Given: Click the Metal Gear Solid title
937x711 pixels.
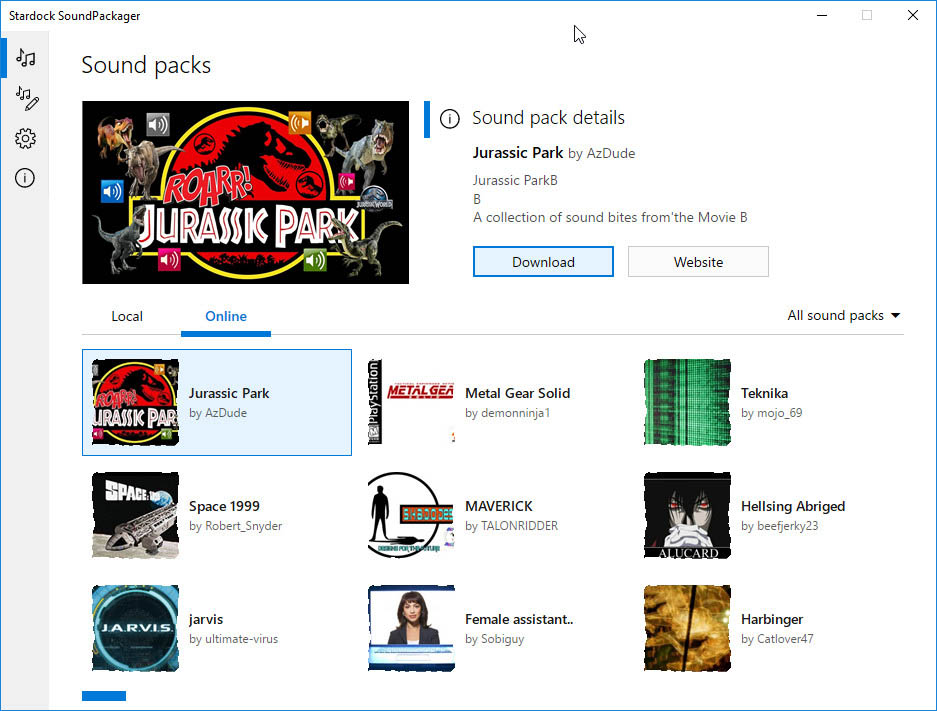Looking at the screenshot, I should coord(518,393).
